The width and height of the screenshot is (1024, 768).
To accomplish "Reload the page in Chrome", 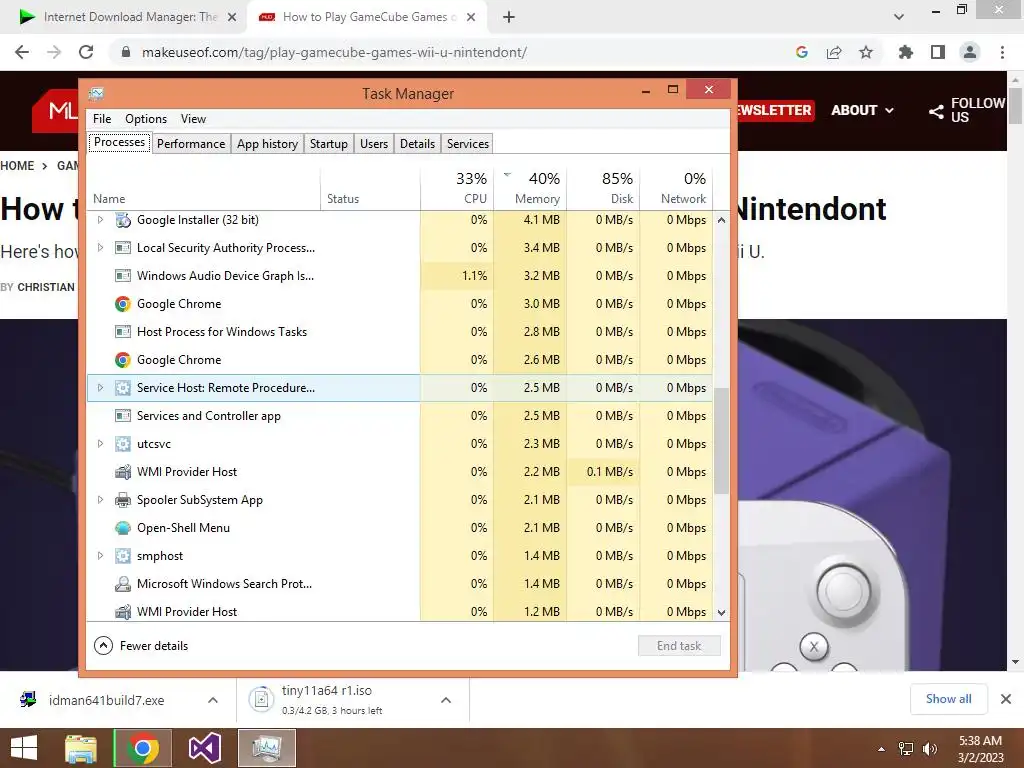I will click(x=86, y=52).
